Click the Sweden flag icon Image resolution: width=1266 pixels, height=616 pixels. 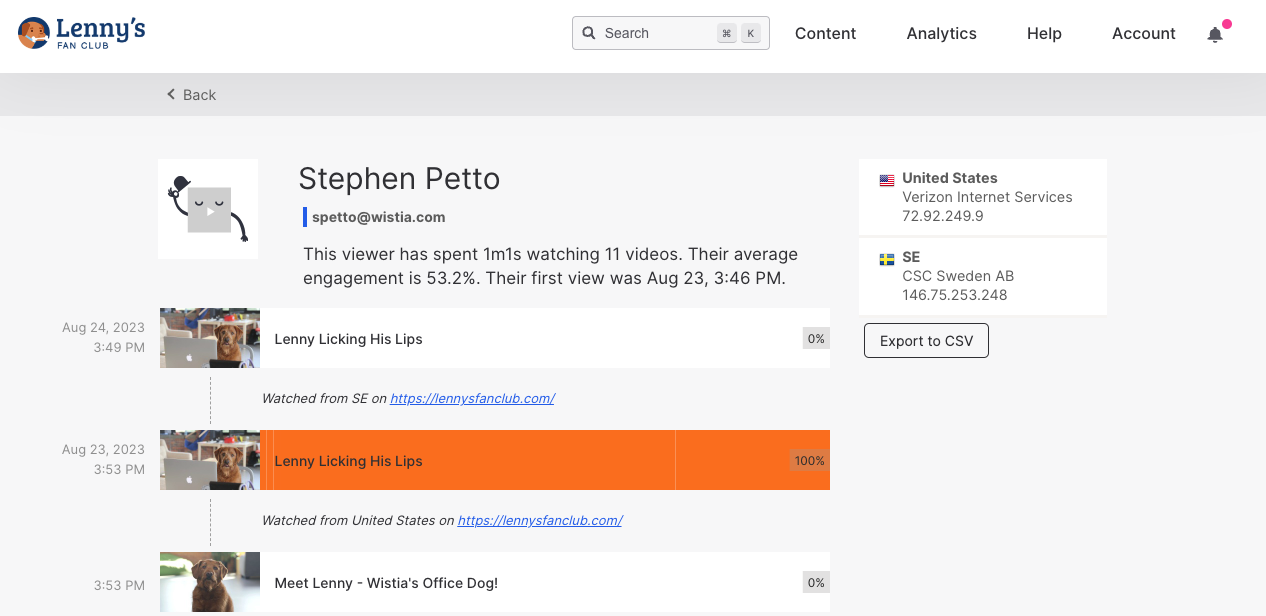click(x=887, y=259)
